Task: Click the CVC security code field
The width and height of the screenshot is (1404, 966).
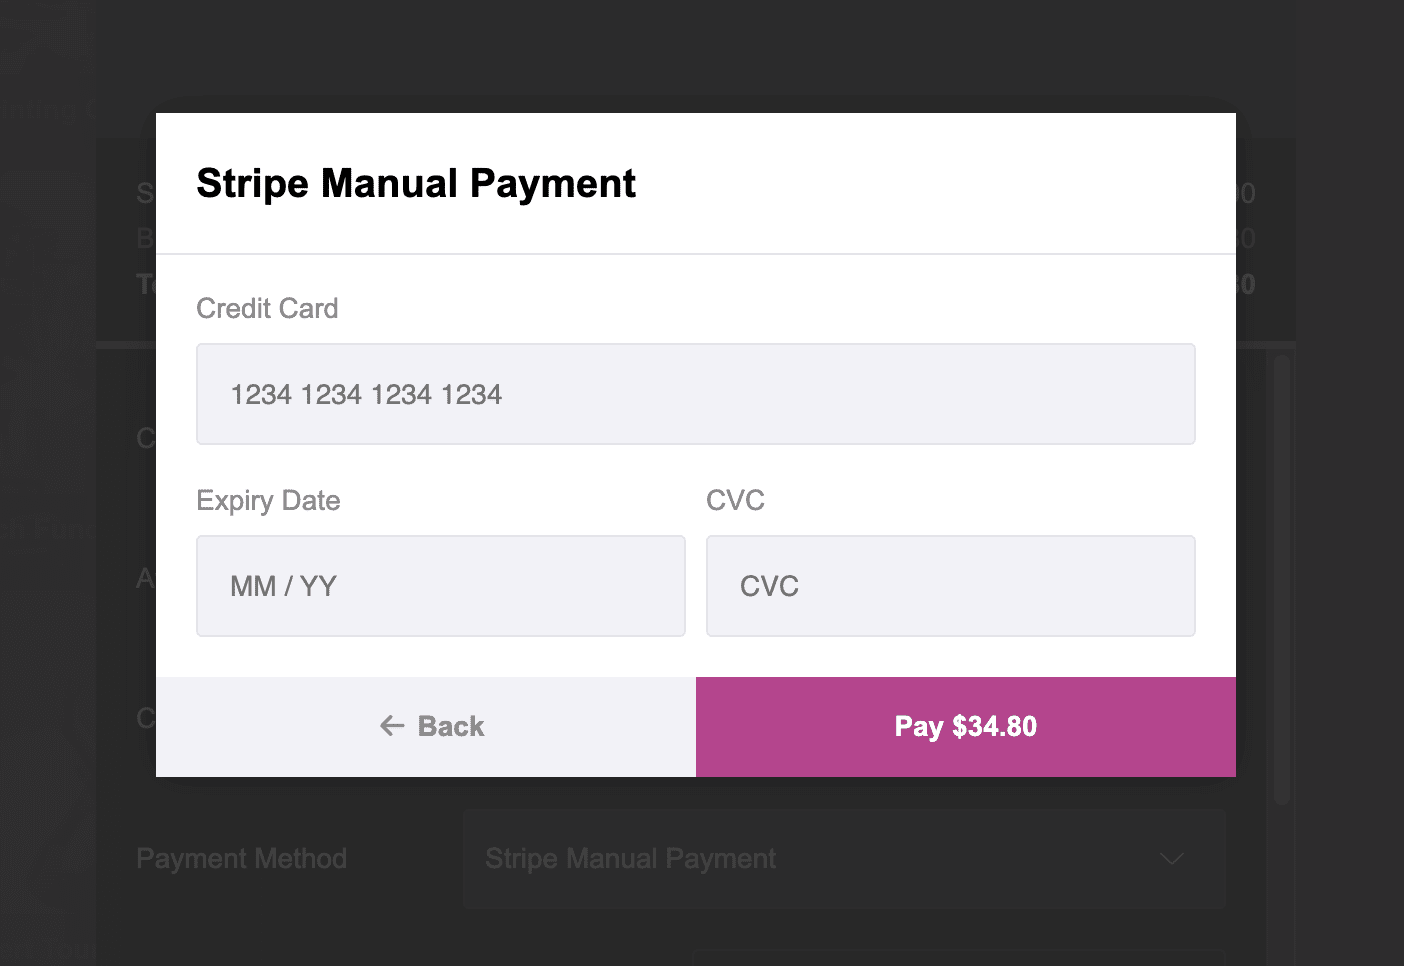Action: [950, 586]
